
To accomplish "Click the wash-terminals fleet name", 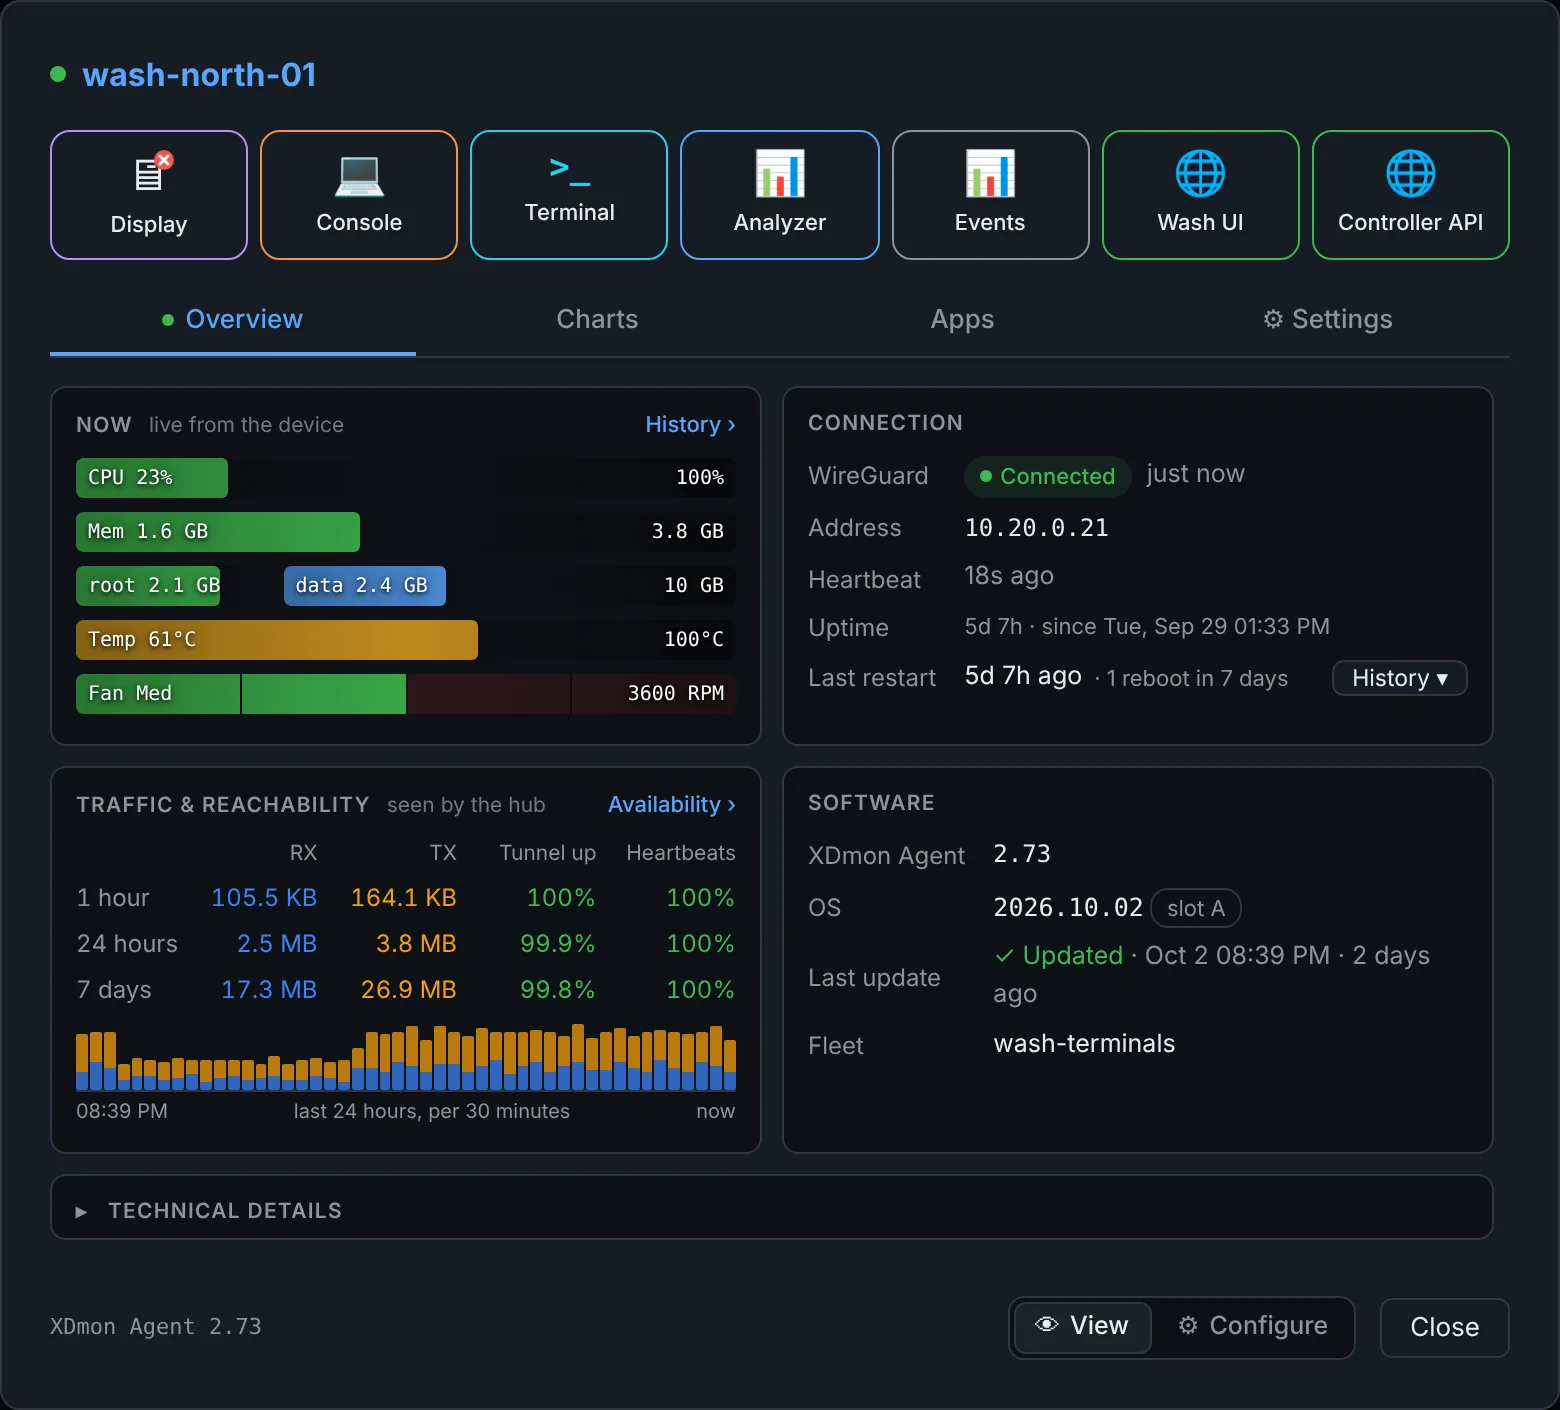I will click(1084, 1044).
